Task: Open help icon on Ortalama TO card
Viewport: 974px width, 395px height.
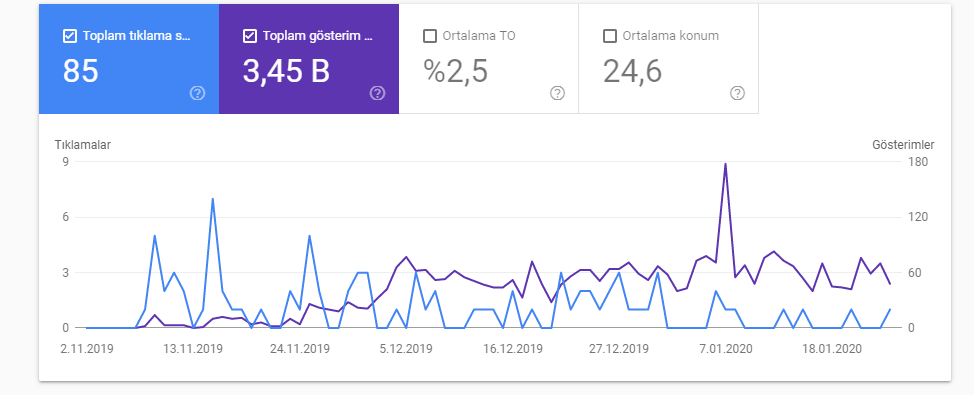Action: click(558, 93)
